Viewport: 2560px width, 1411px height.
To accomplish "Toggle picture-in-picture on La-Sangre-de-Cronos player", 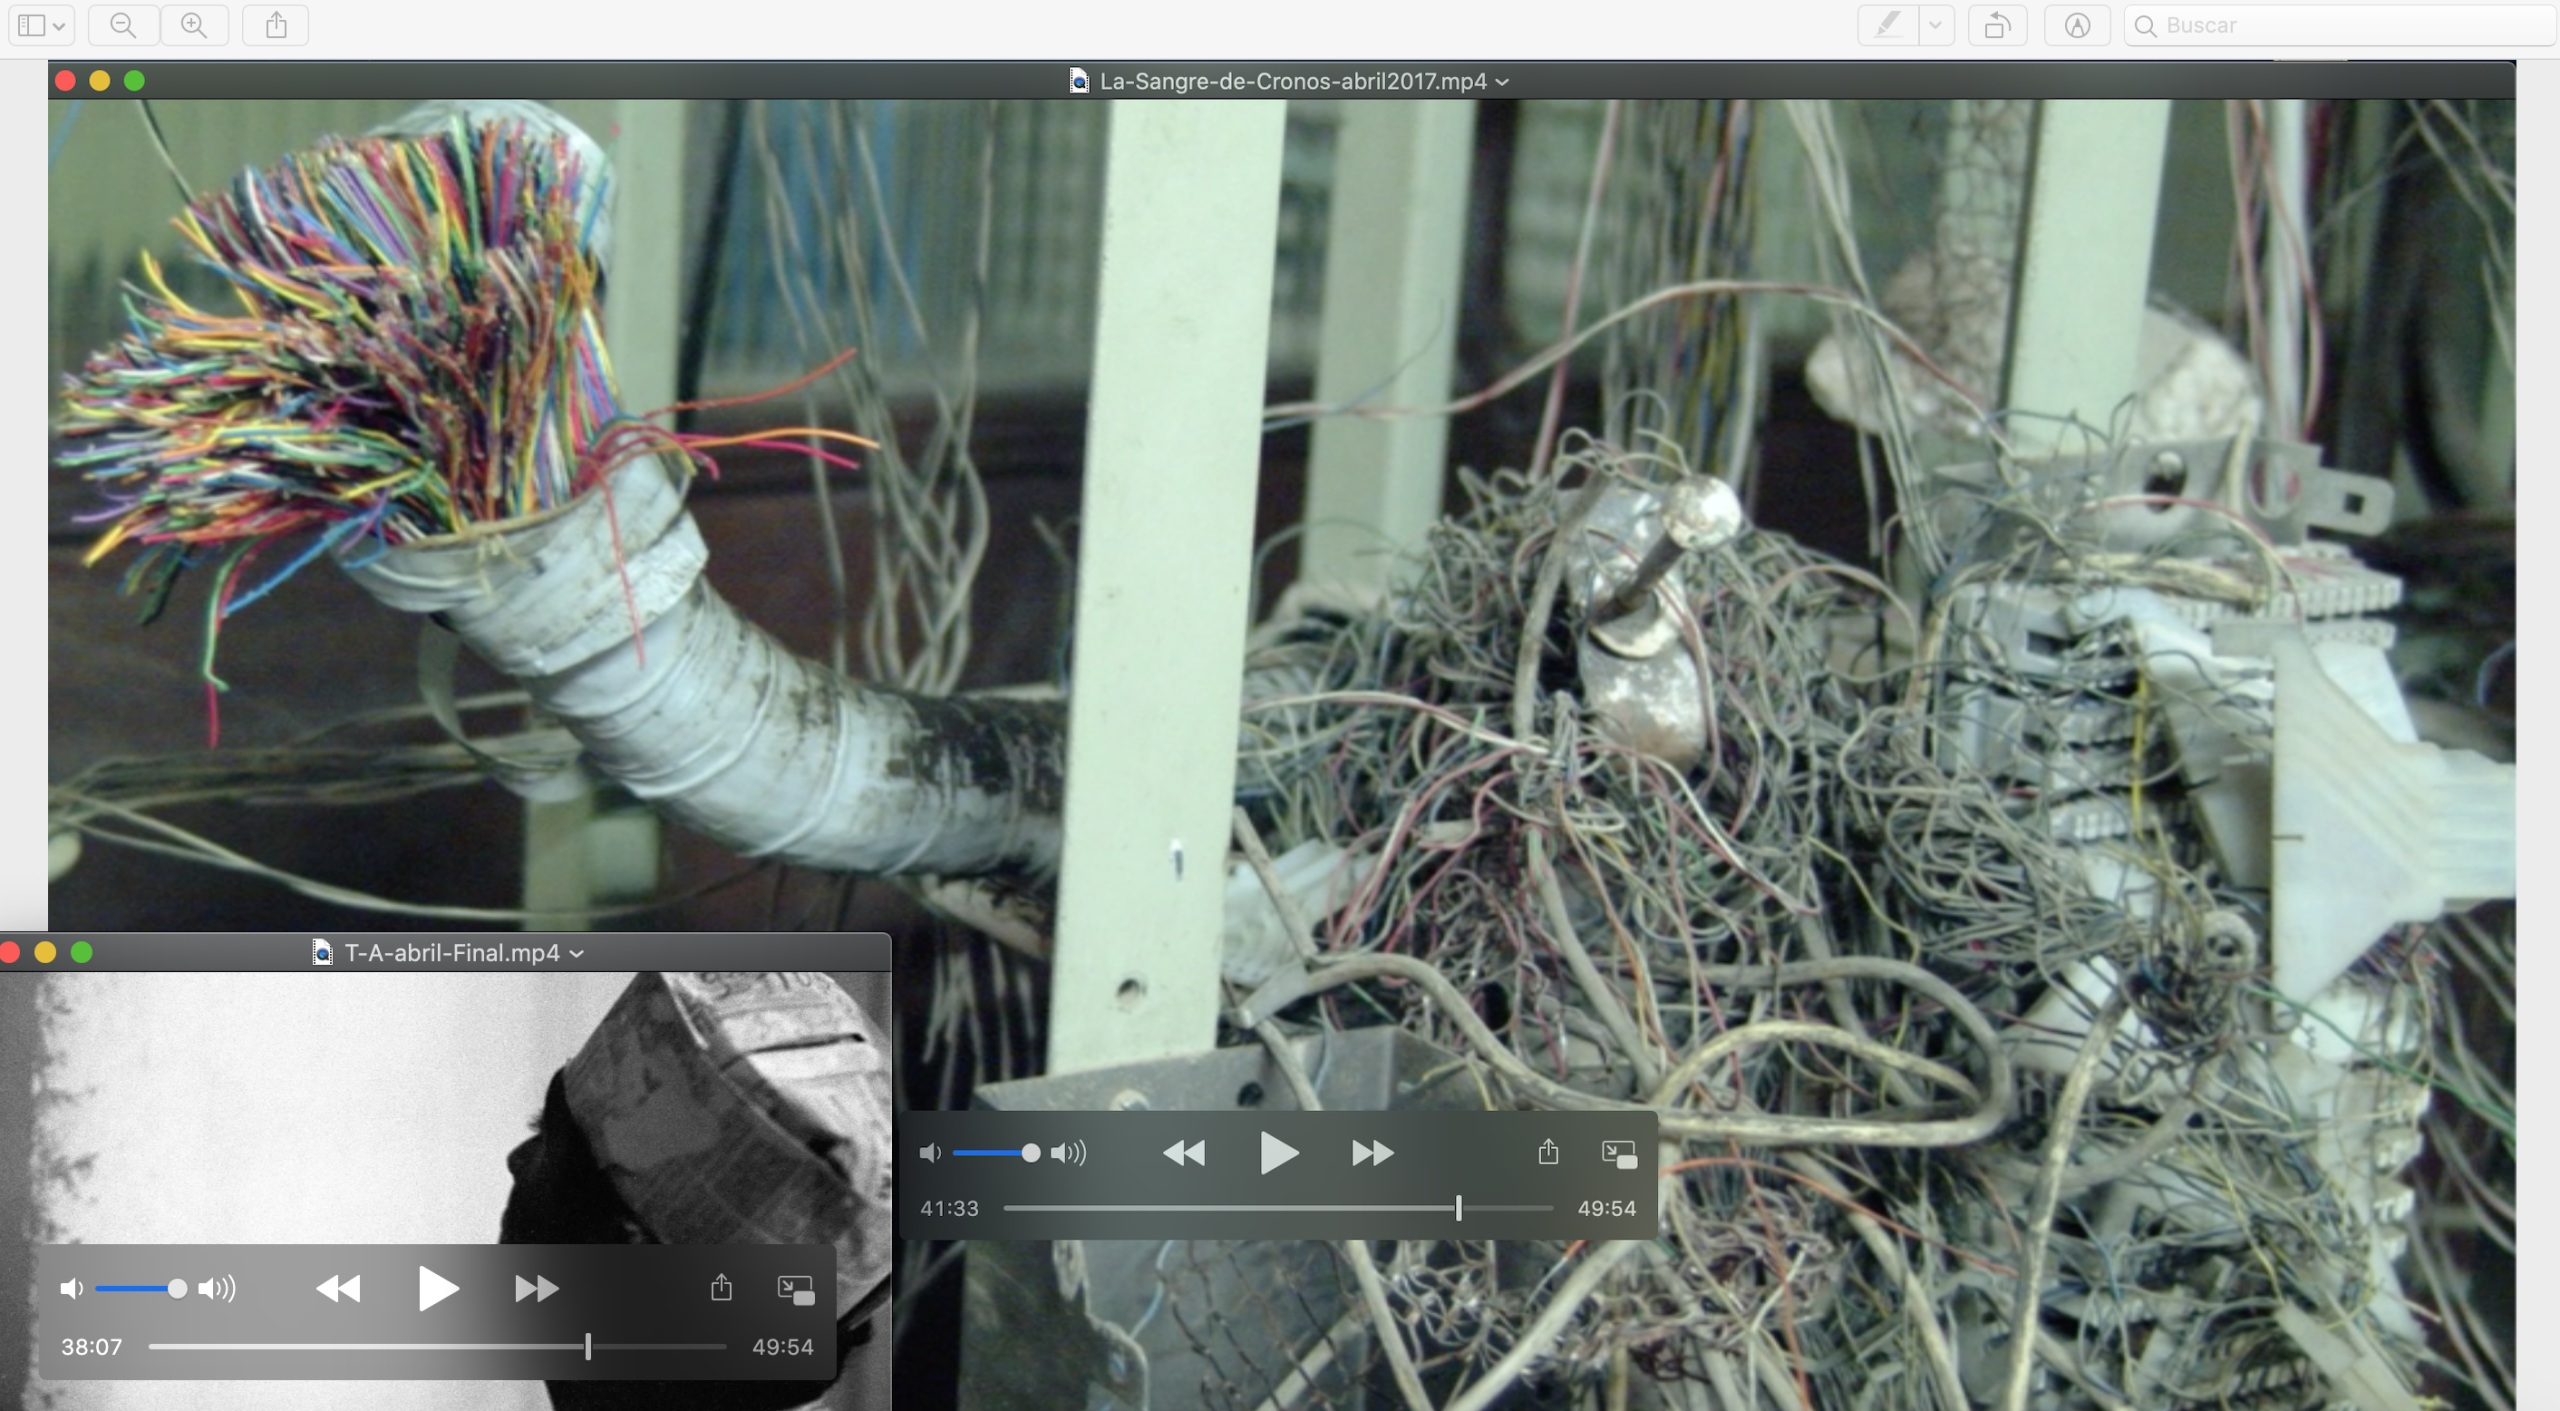I will (x=1618, y=1153).
